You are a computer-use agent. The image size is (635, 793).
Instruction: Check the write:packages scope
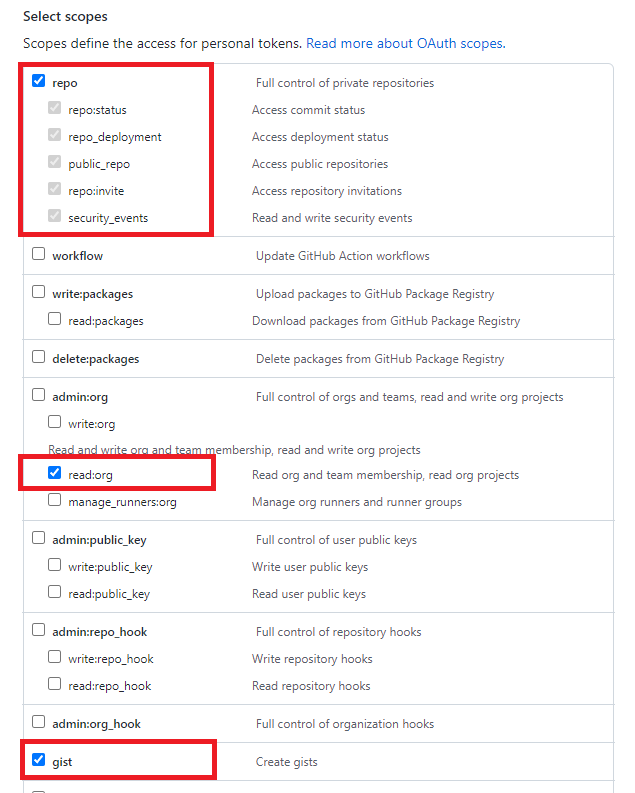coord(38,292)
